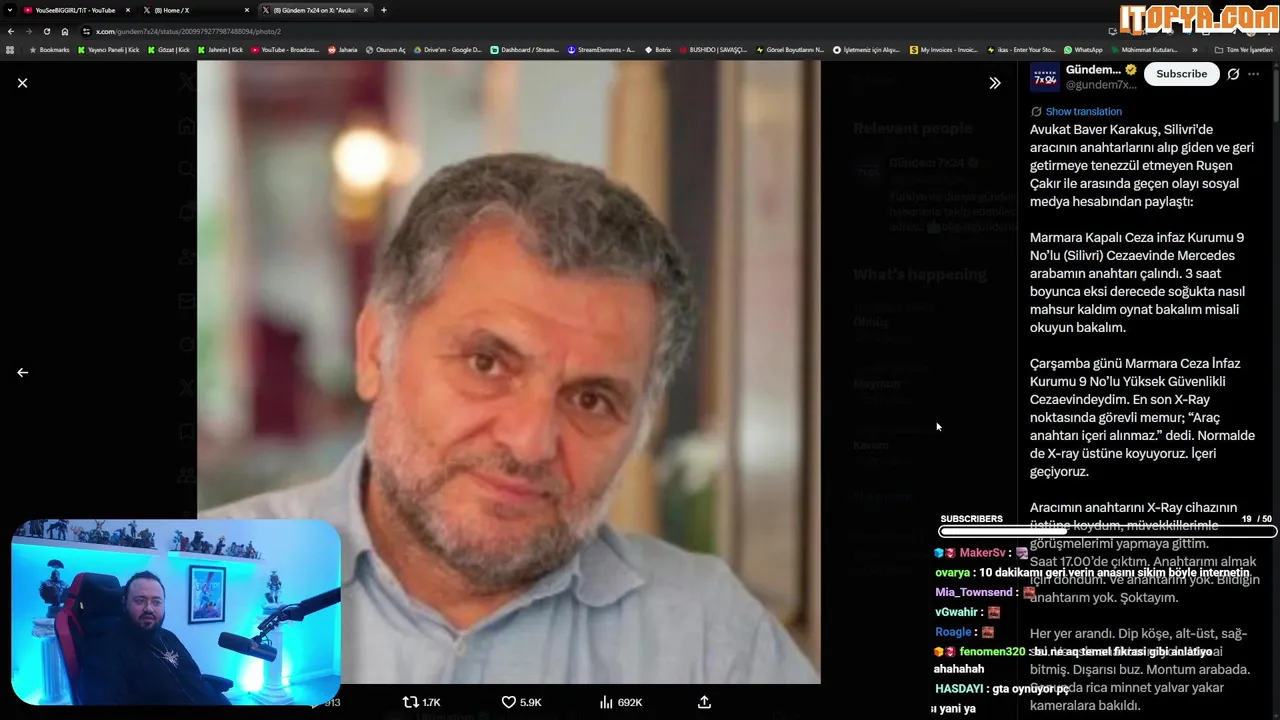Open Tüm Yer İşaretleri bookmarks folder
The width and height of the screenshot is (1280, 720).
(x=1244, y=50)
